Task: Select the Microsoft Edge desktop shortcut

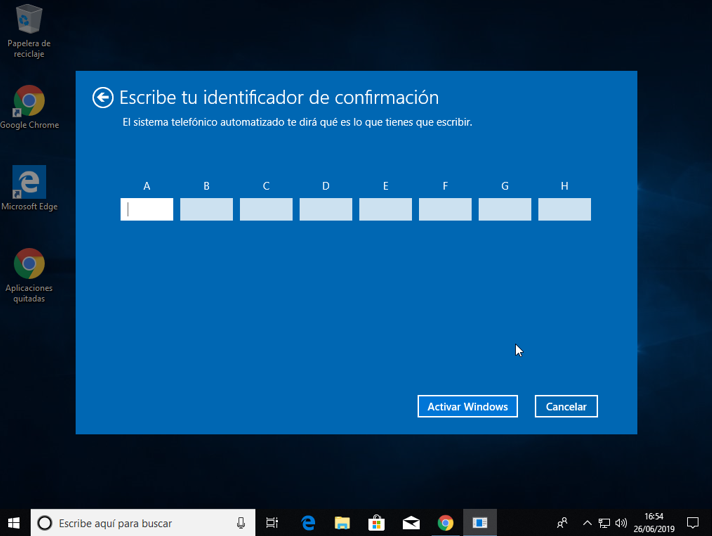Action: point(29,189)
